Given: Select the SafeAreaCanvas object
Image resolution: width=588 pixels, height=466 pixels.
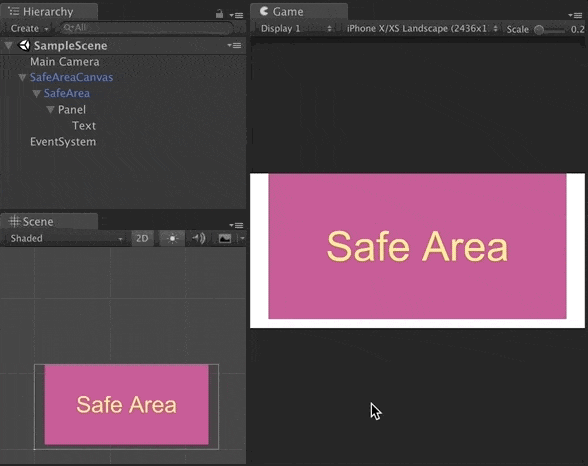Looking at the screenshot, I should click(x=71, y=77).
